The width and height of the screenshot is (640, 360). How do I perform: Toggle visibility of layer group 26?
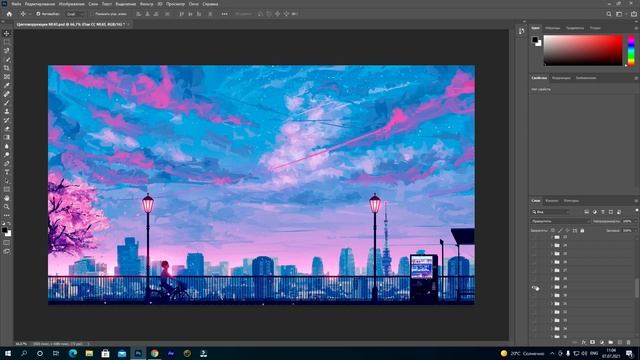[535, 262]
